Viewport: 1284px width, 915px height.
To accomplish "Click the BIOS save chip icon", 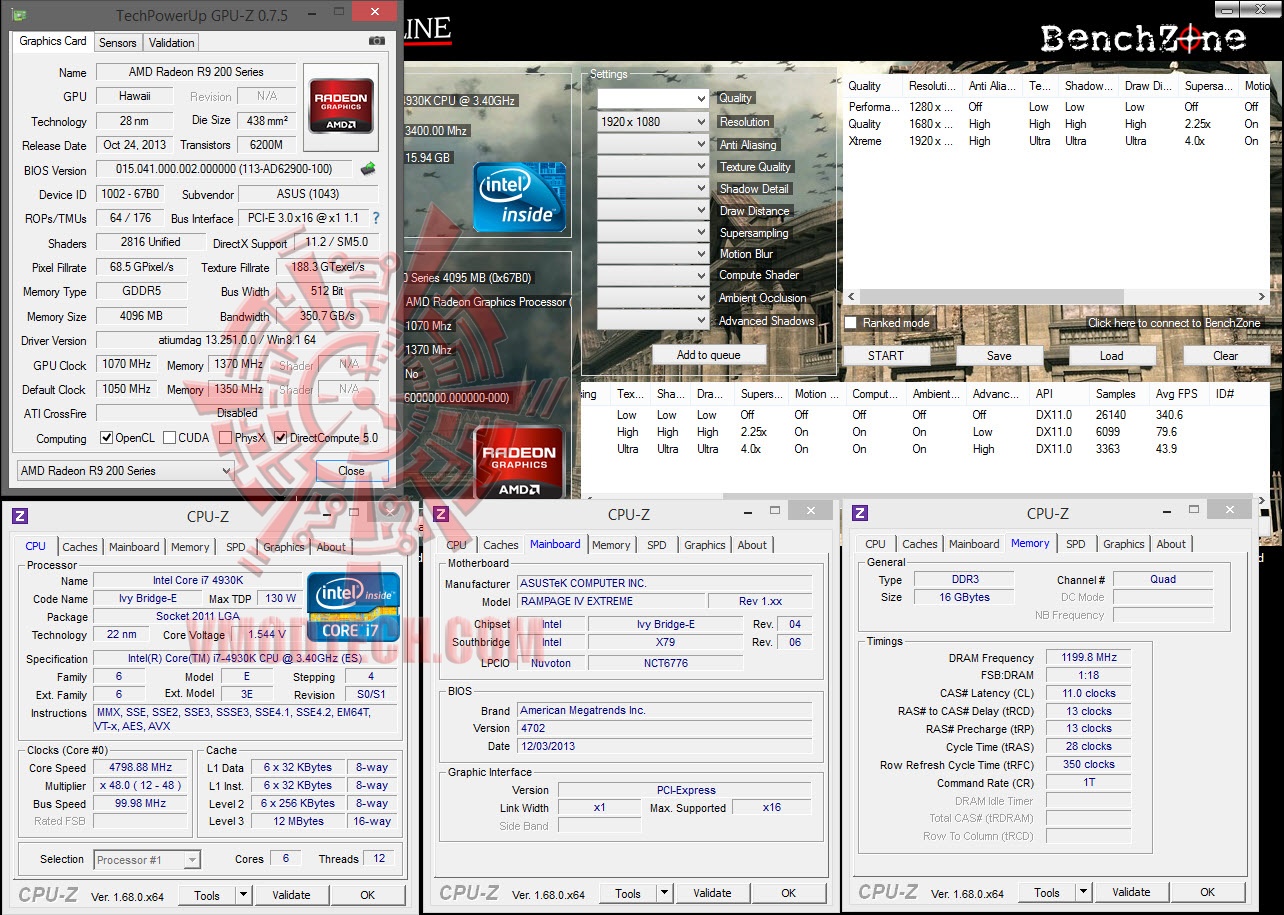I will coord(368,169).
